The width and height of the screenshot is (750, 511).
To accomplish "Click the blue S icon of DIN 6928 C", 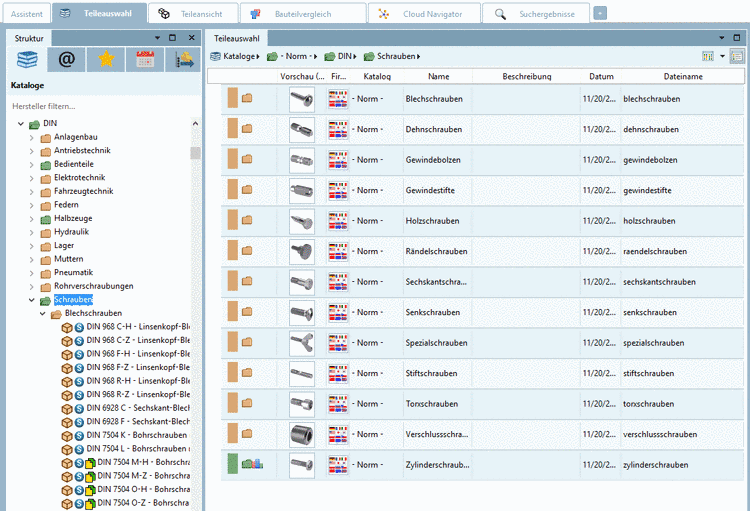I will (79, 409).
